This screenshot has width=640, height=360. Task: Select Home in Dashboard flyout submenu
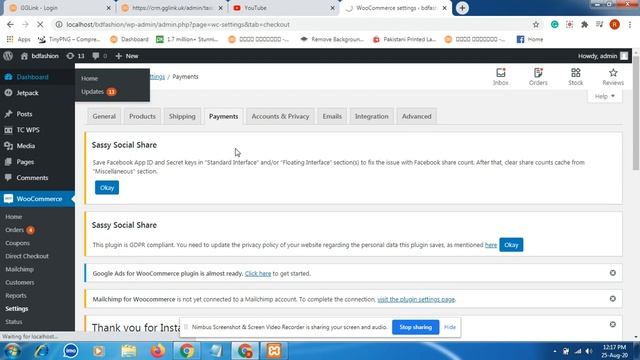tap(89, 78)
